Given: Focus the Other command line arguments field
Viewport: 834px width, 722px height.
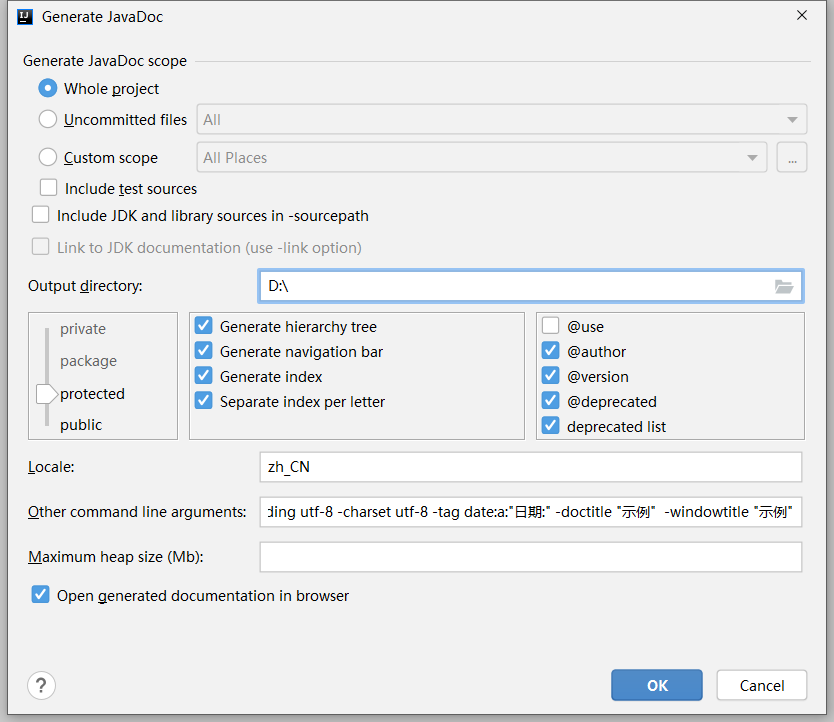Looking at the screenshot, I should [x=531, y=512].
